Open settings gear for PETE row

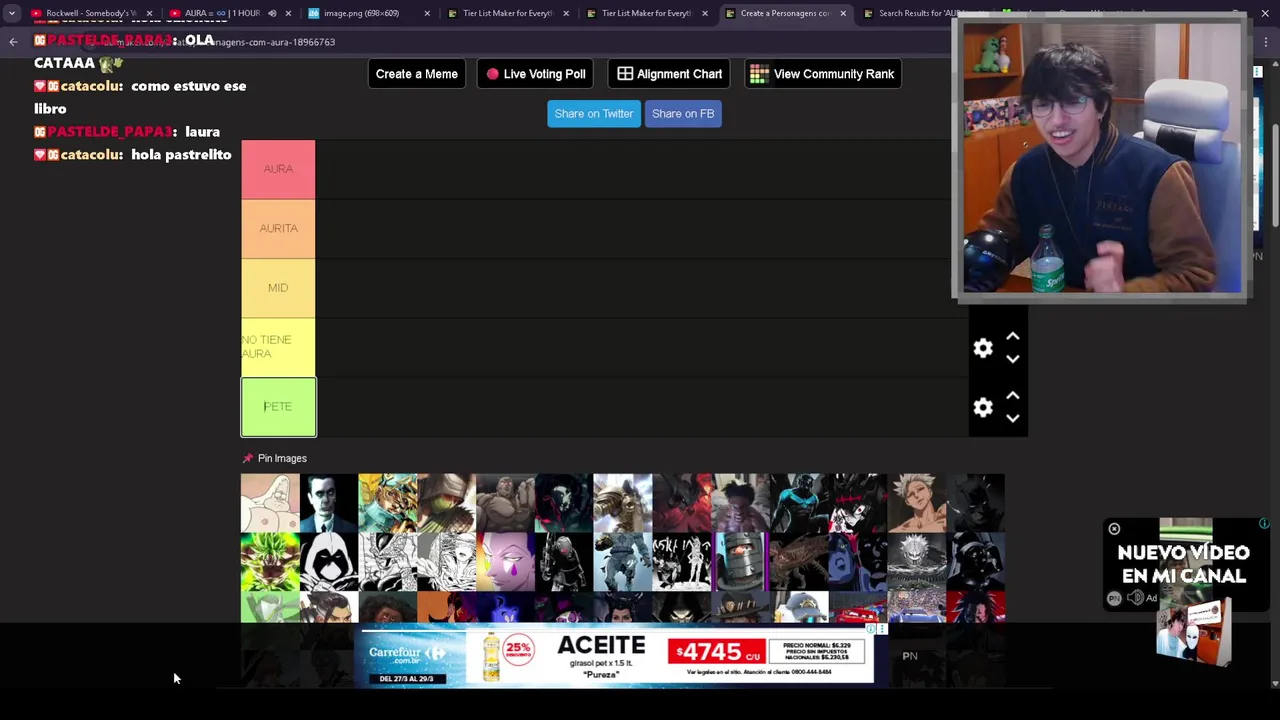pyautogui.click(x=983, y=407)
